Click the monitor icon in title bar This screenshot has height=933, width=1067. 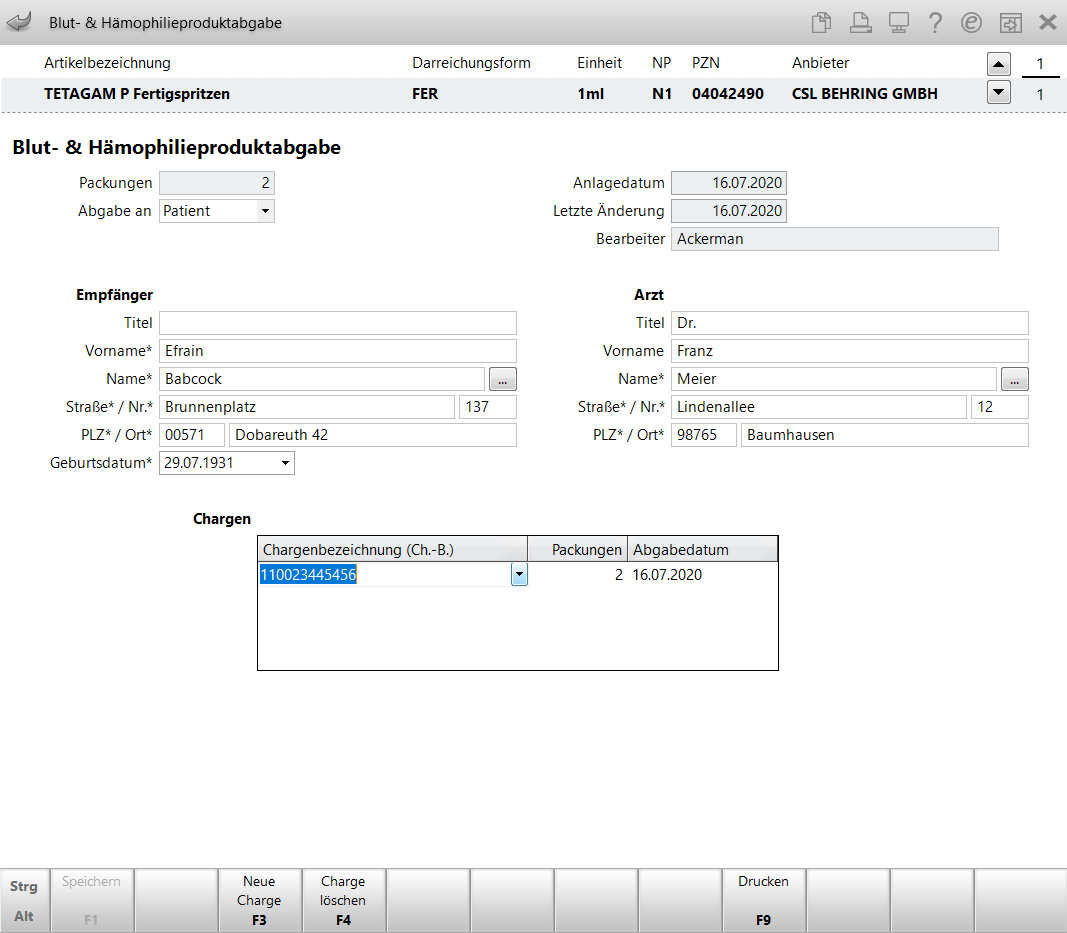pyautogui.click(x=899, y=22)
